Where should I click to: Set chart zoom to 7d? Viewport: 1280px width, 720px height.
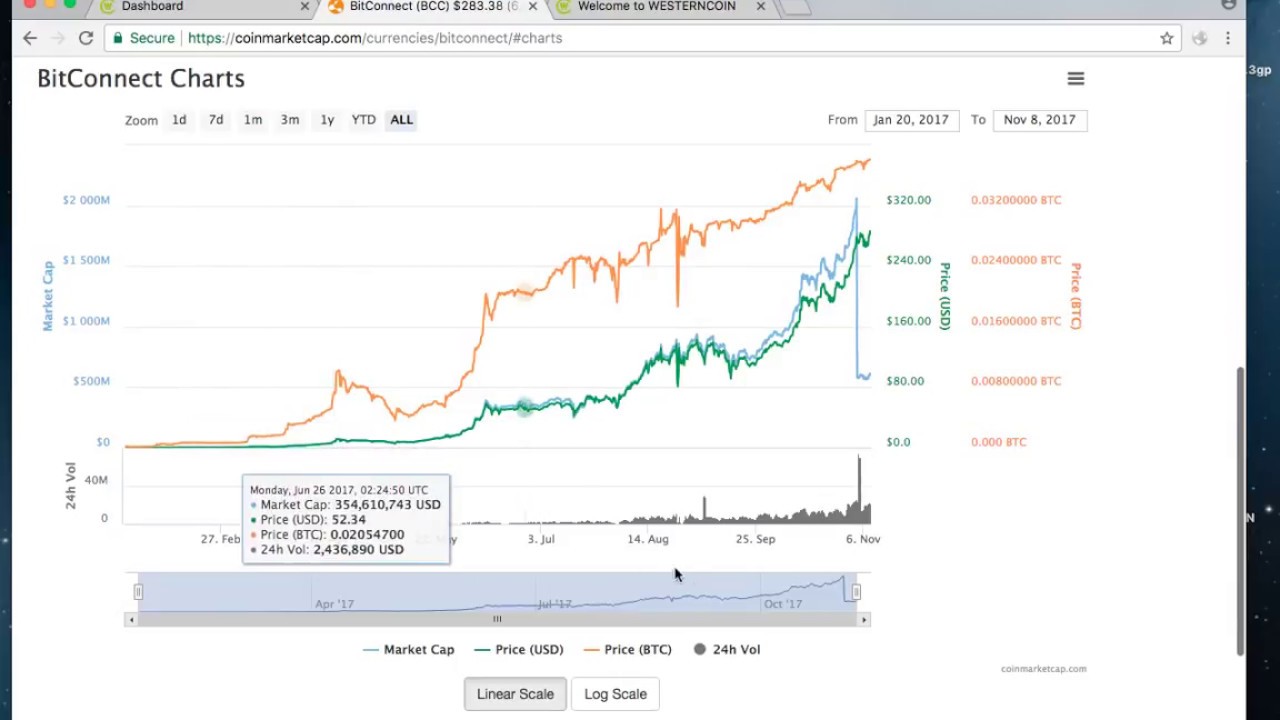pos(216,120)
